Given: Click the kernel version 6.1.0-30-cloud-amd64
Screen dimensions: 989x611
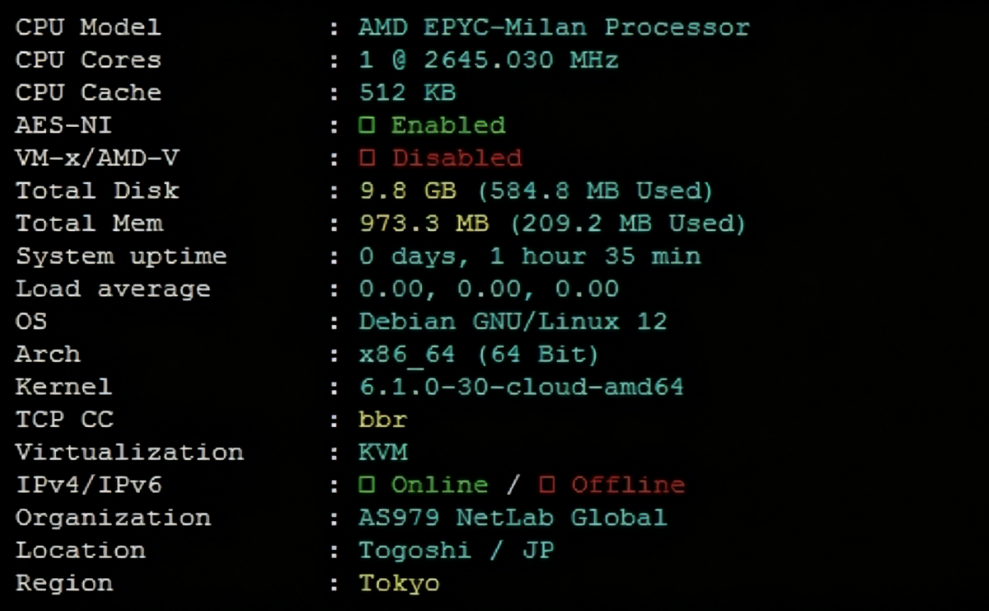Looking at the screenshot, I should pyautogui.click(x=521, y=387).
